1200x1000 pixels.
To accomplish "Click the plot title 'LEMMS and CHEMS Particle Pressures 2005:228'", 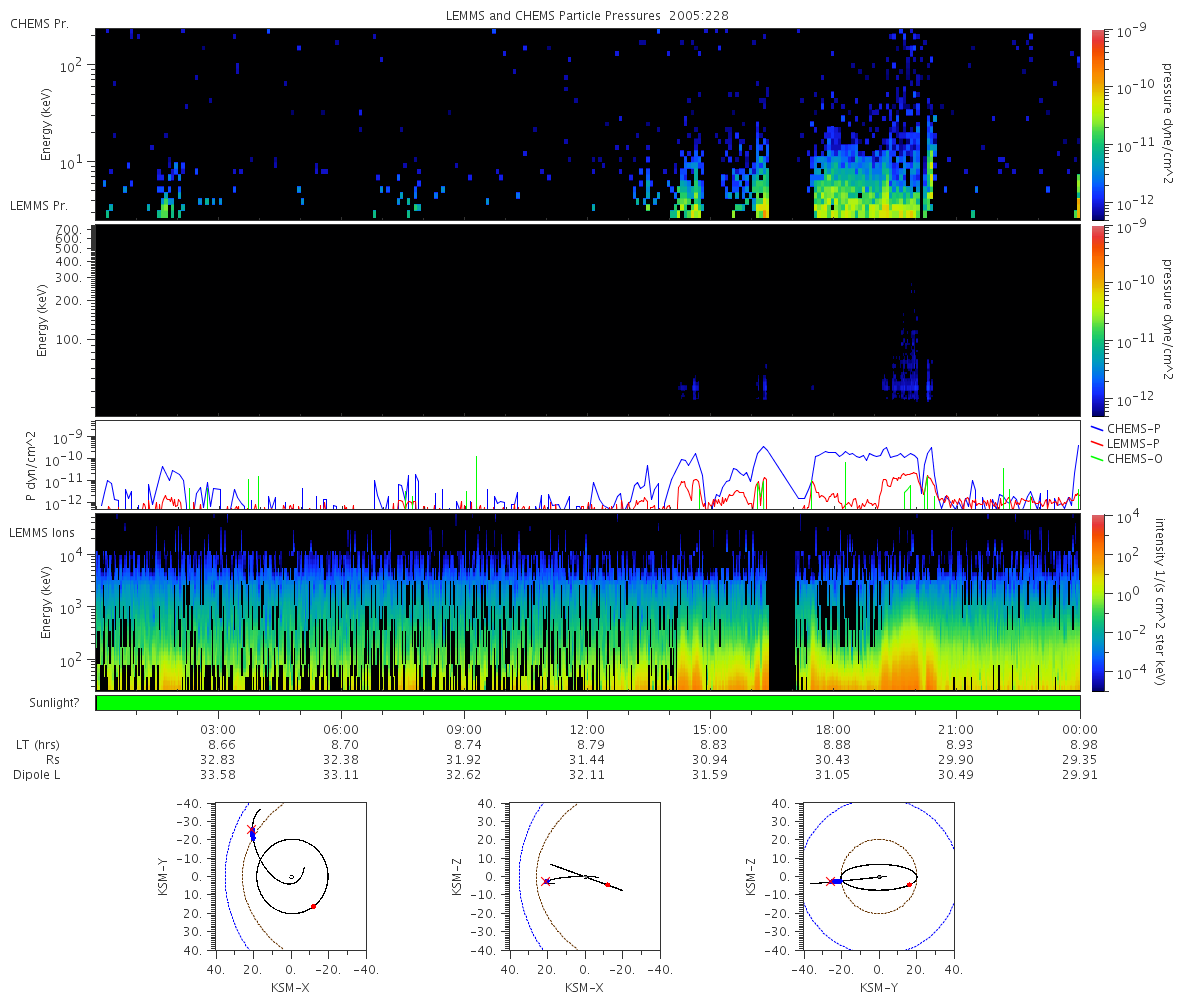I will click(x=589, y=17).
